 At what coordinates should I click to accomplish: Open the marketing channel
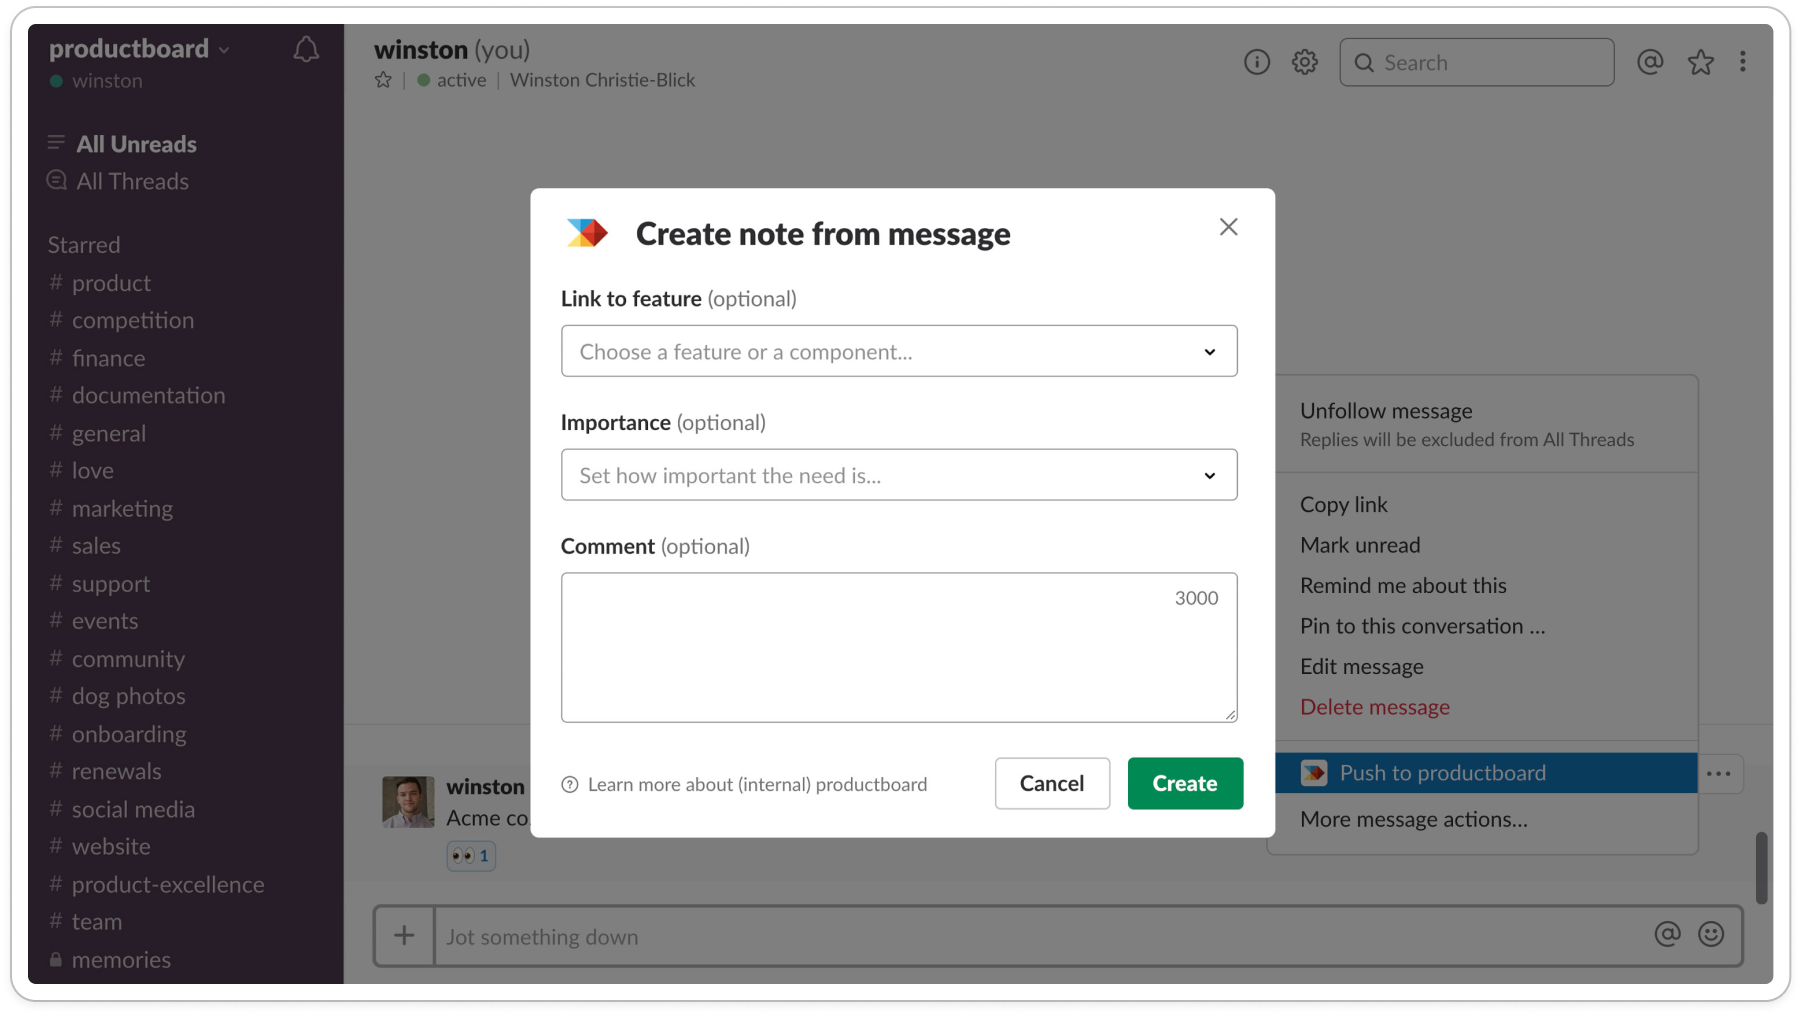[x=111, y=508]
